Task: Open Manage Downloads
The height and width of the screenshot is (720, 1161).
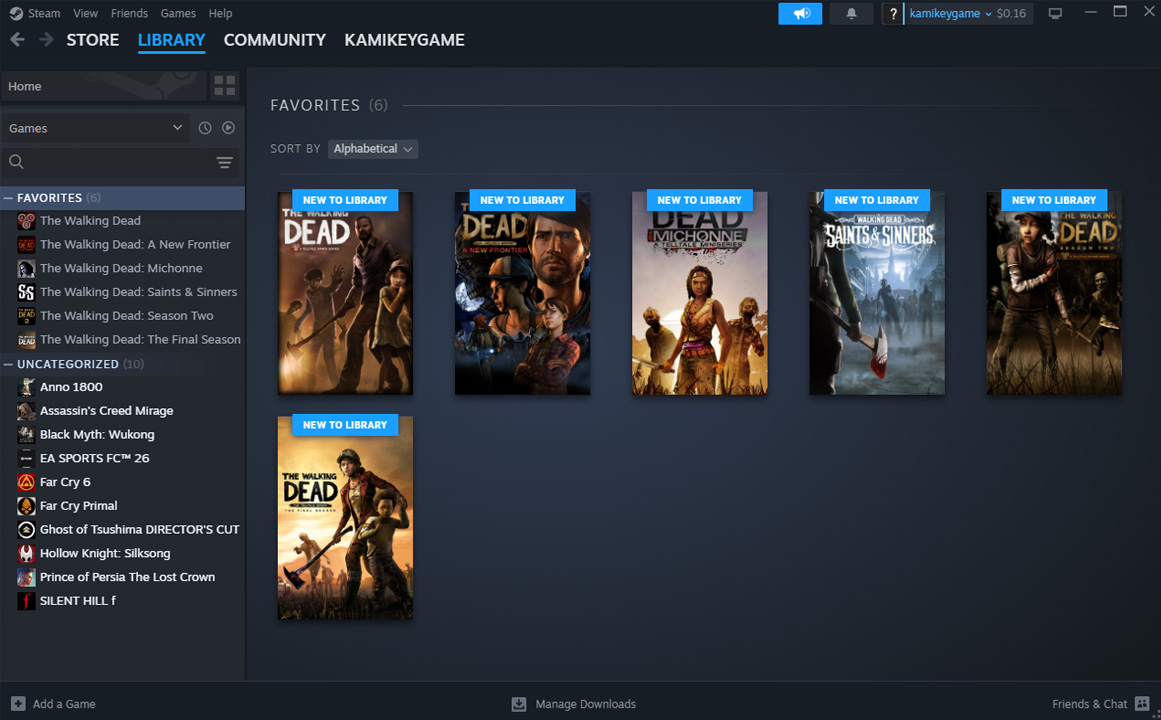Action: pos(574,704)
